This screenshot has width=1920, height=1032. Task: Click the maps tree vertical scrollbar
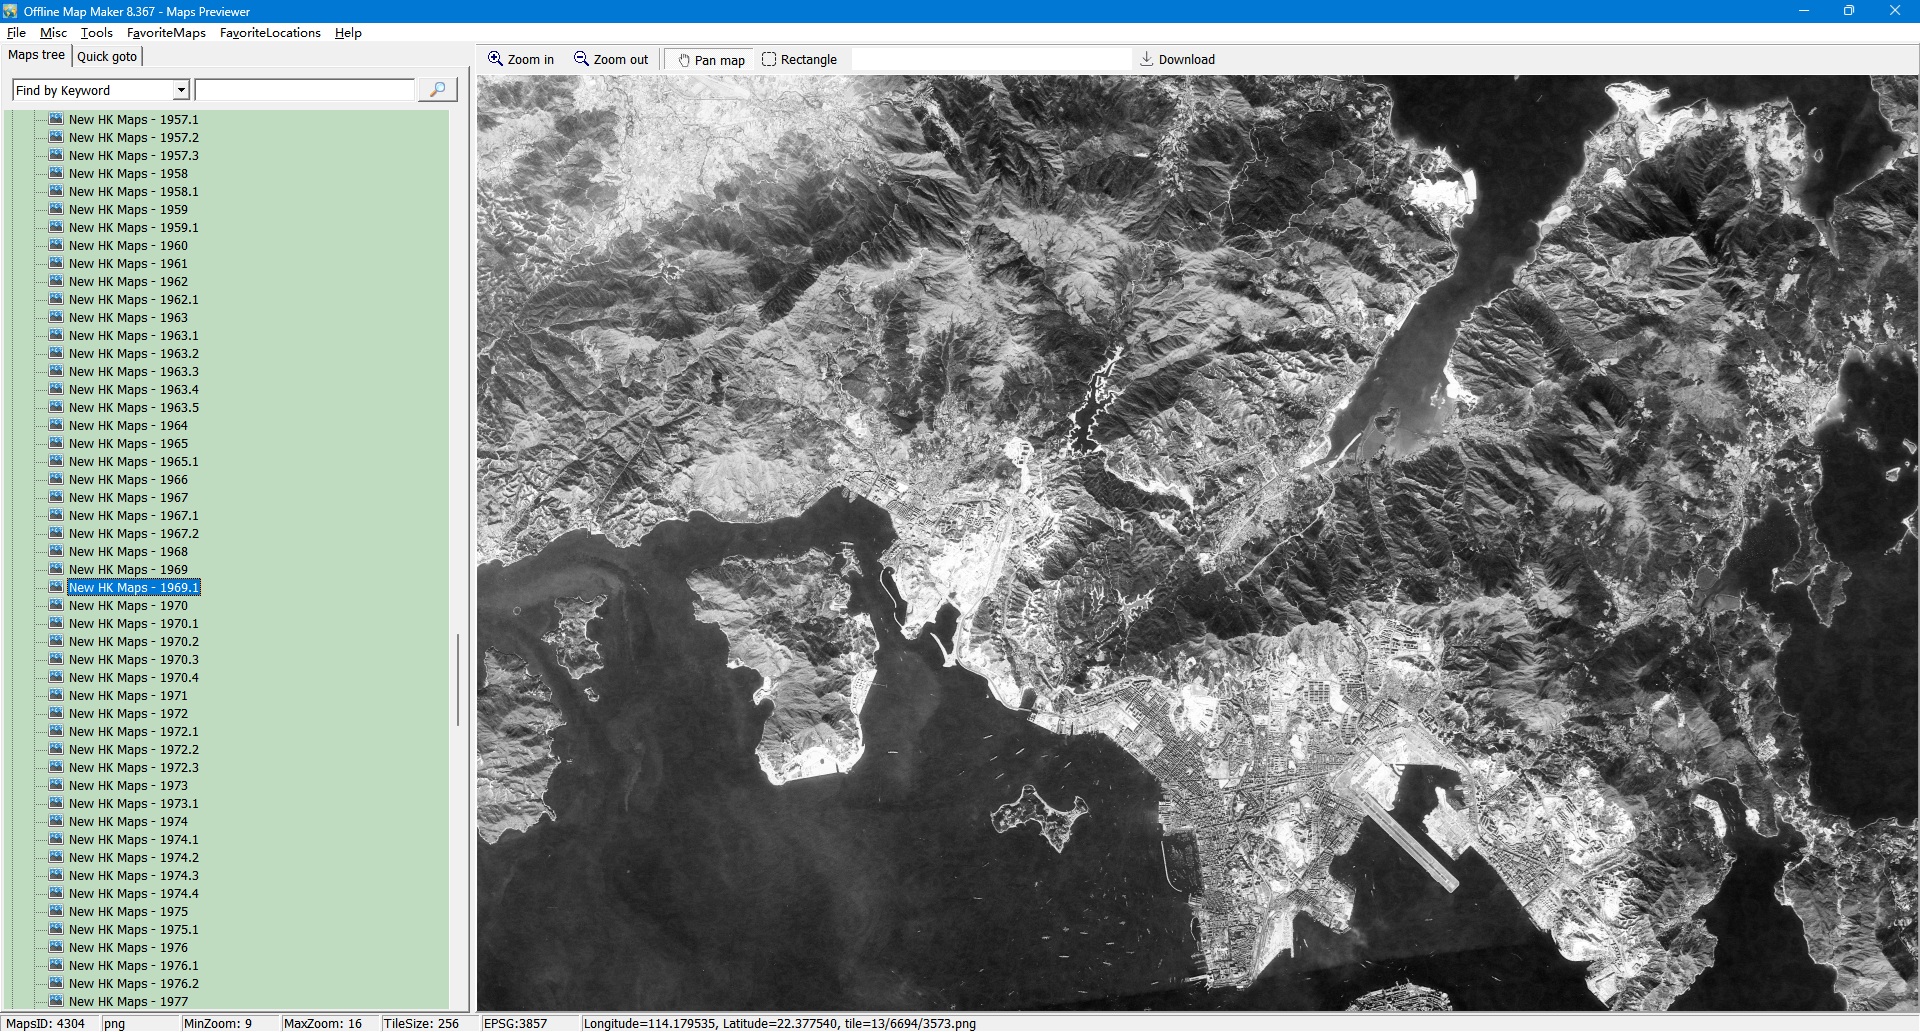pyautogui.click(x=458, y=680)
